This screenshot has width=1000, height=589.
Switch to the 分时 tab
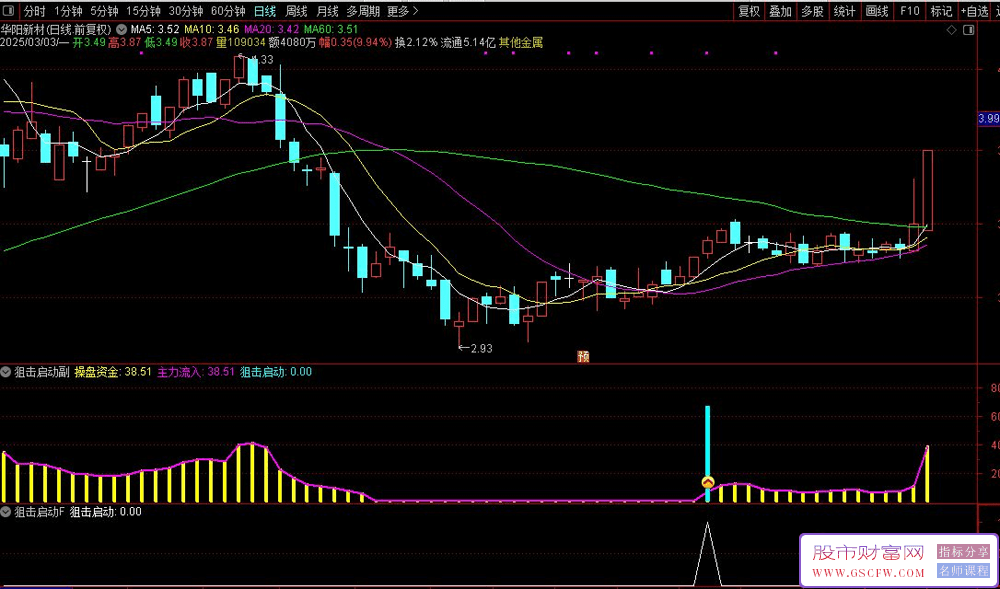point(34,11)
